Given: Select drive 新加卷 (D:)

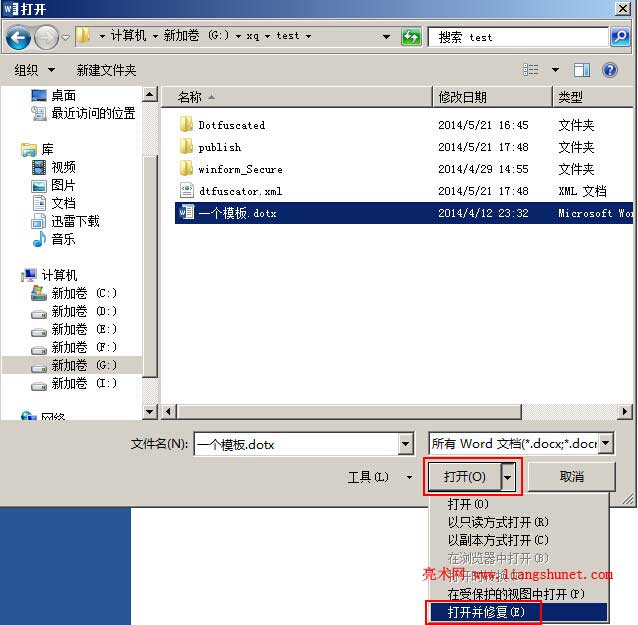Looking at the screenshot, I should 74,312.
